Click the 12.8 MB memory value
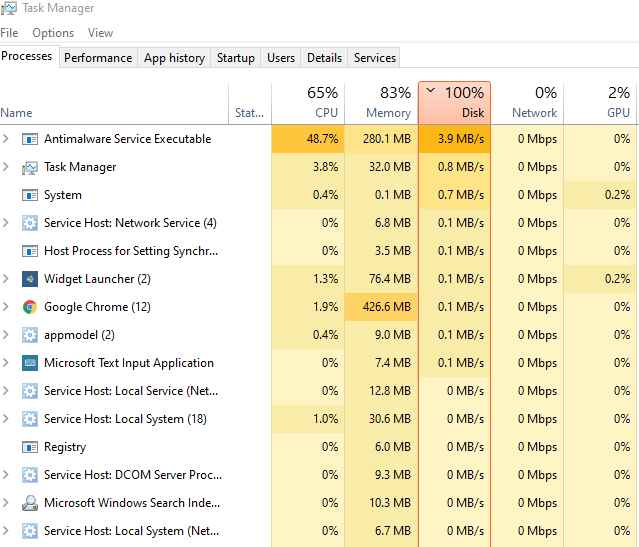639x547 pixels. (381, 391)
